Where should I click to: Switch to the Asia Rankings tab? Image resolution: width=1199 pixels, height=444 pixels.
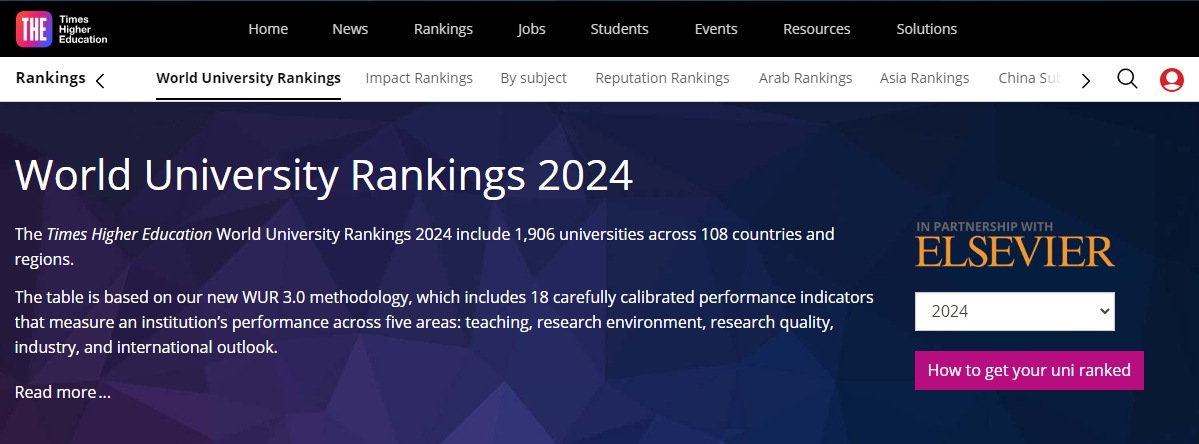coord(924,78)
